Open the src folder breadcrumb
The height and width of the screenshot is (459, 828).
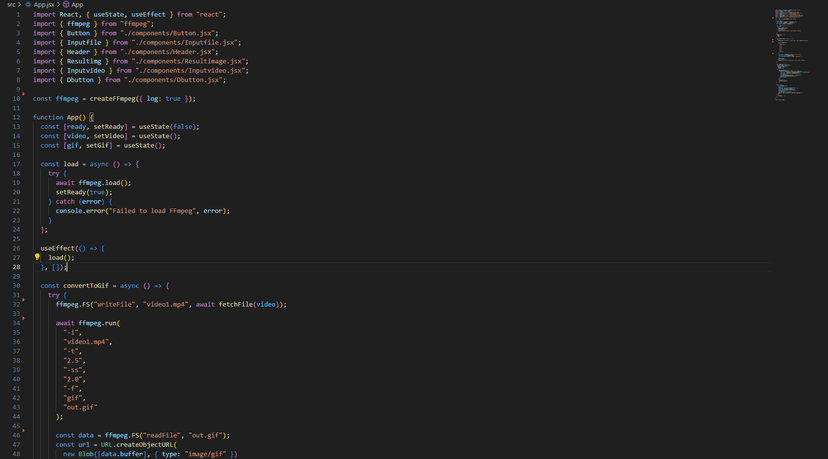[x=12, y=5]
